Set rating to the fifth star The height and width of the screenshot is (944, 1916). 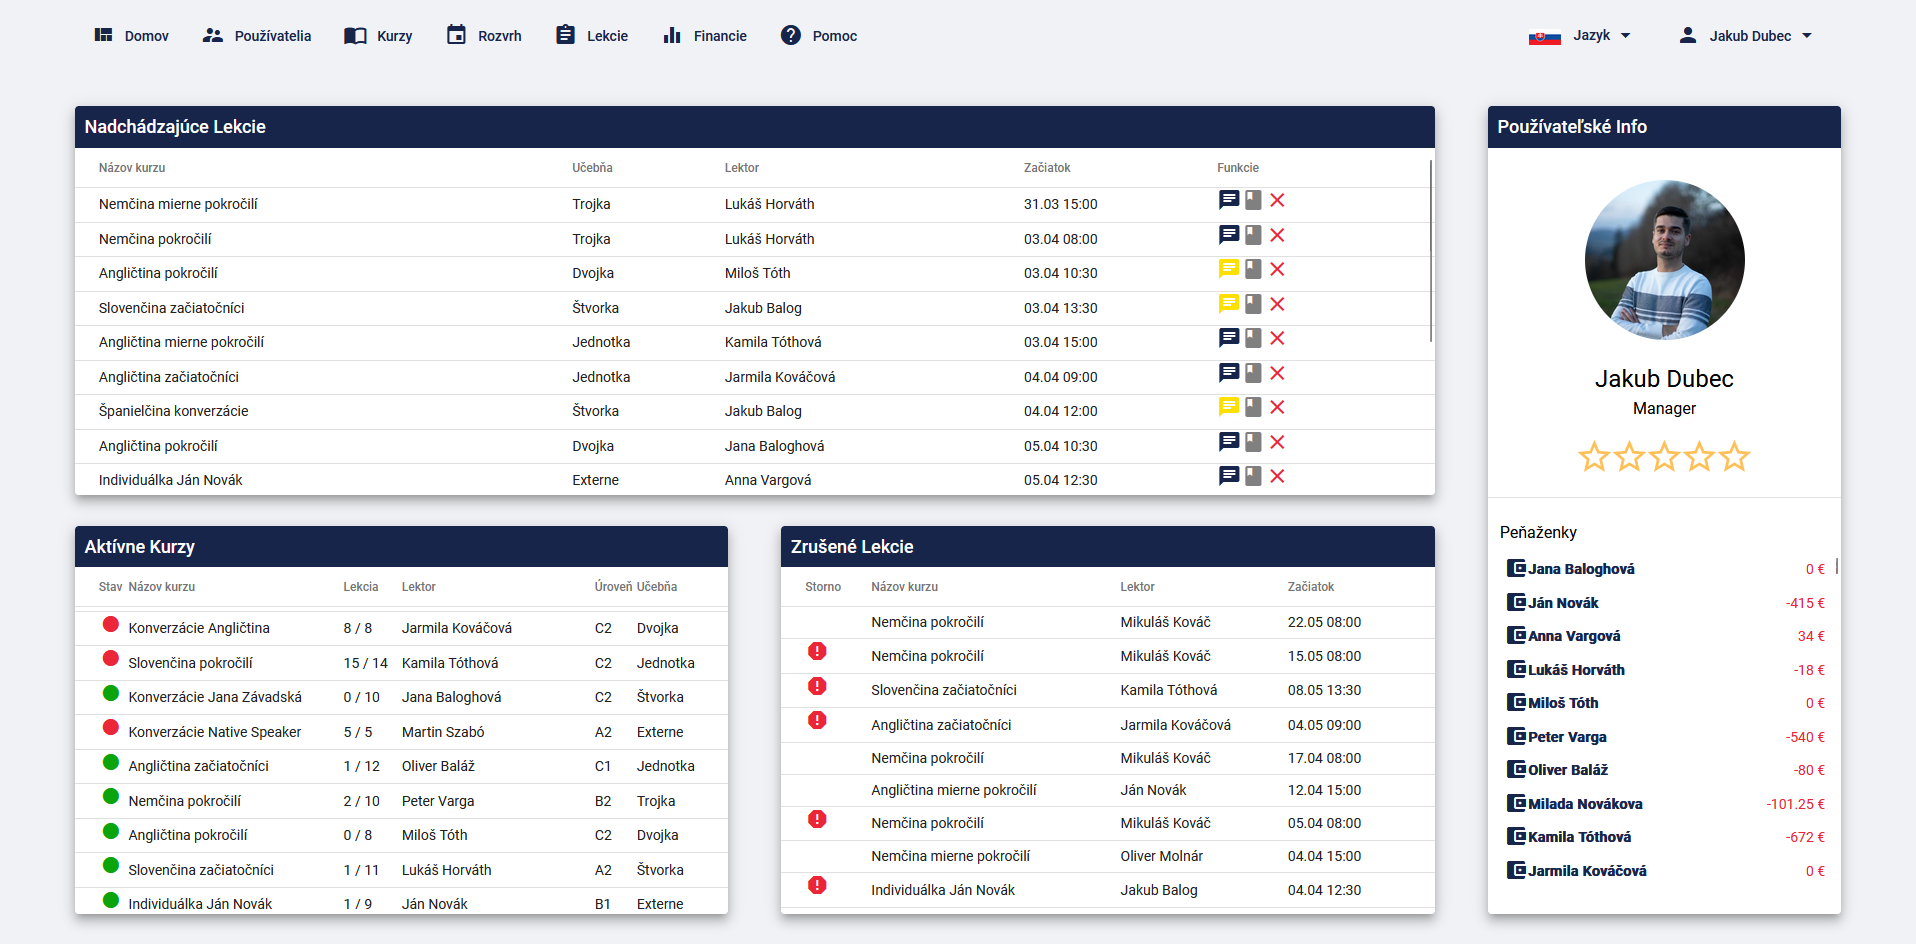[1735, 457]
